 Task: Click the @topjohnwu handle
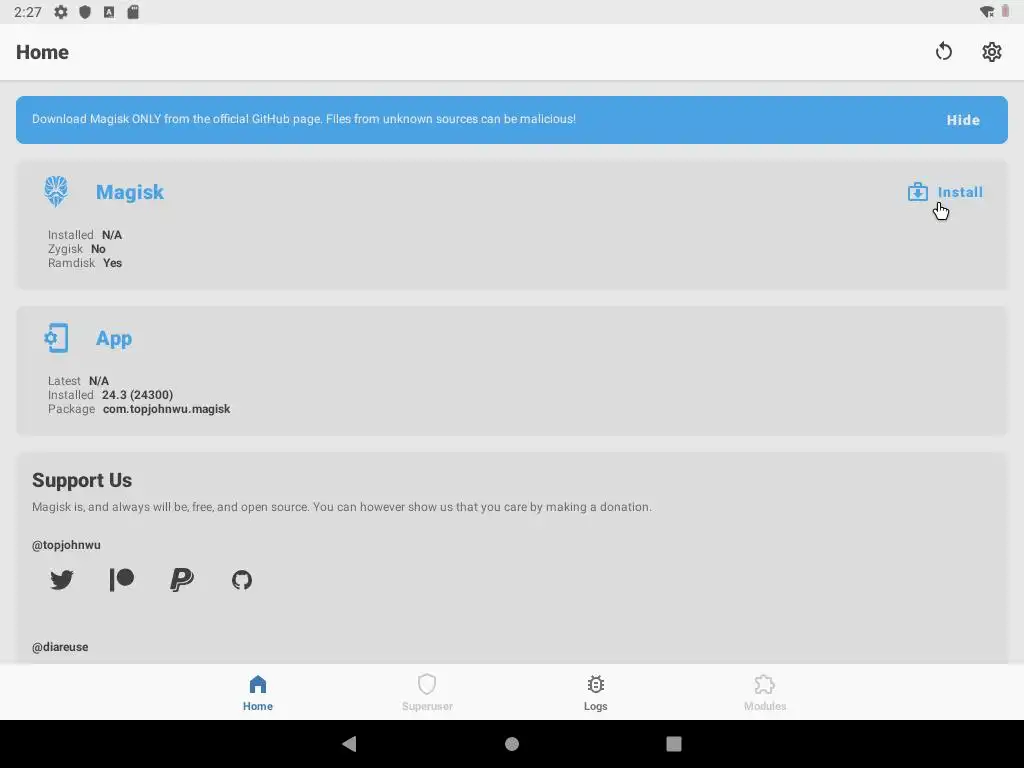(66, 545)
